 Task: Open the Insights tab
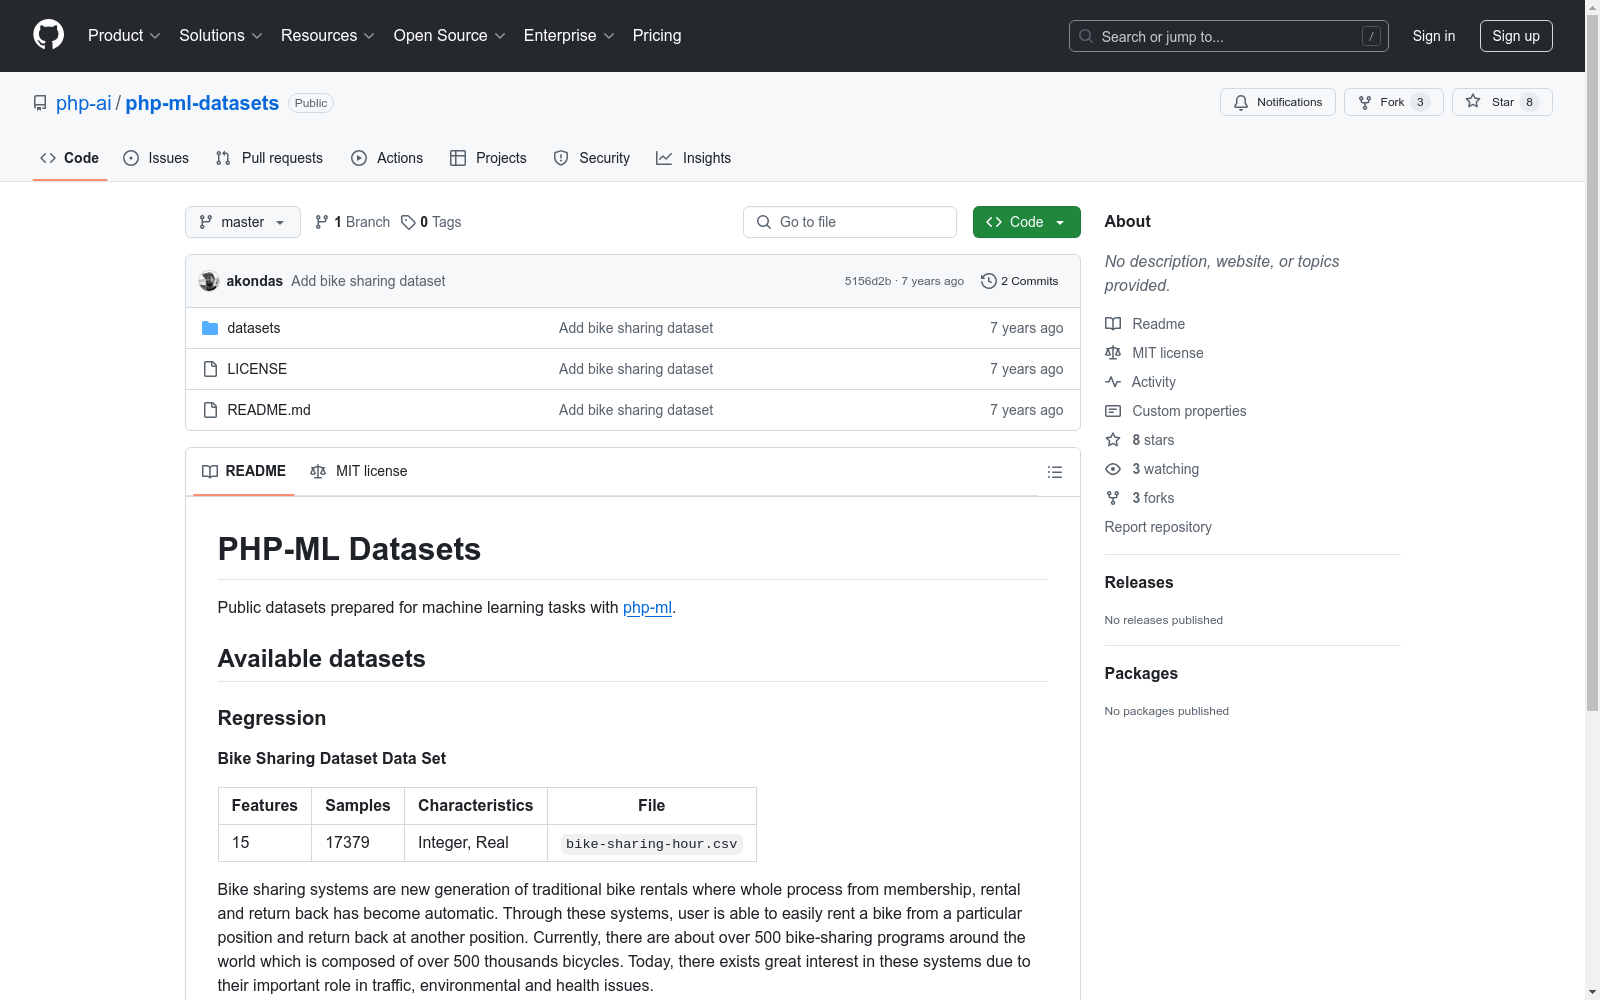pyautogui.click(x=694, y=158)
